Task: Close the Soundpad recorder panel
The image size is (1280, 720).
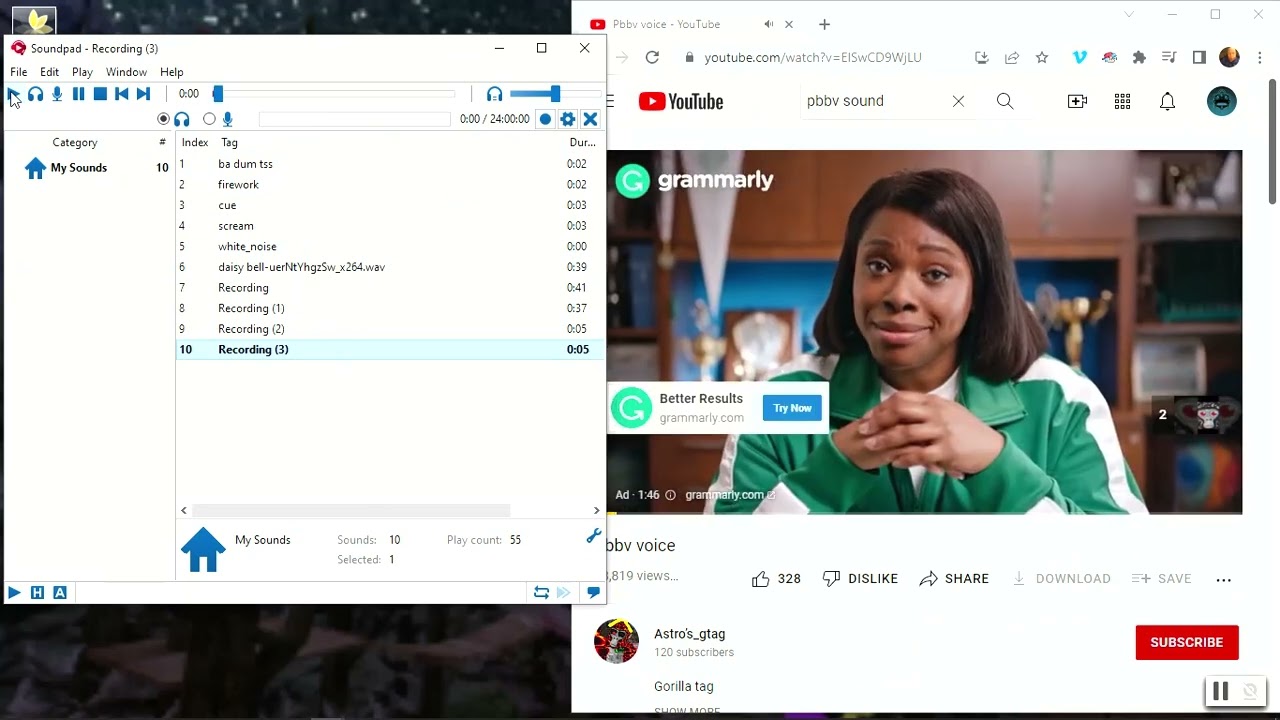Action: tap(590, 119)
